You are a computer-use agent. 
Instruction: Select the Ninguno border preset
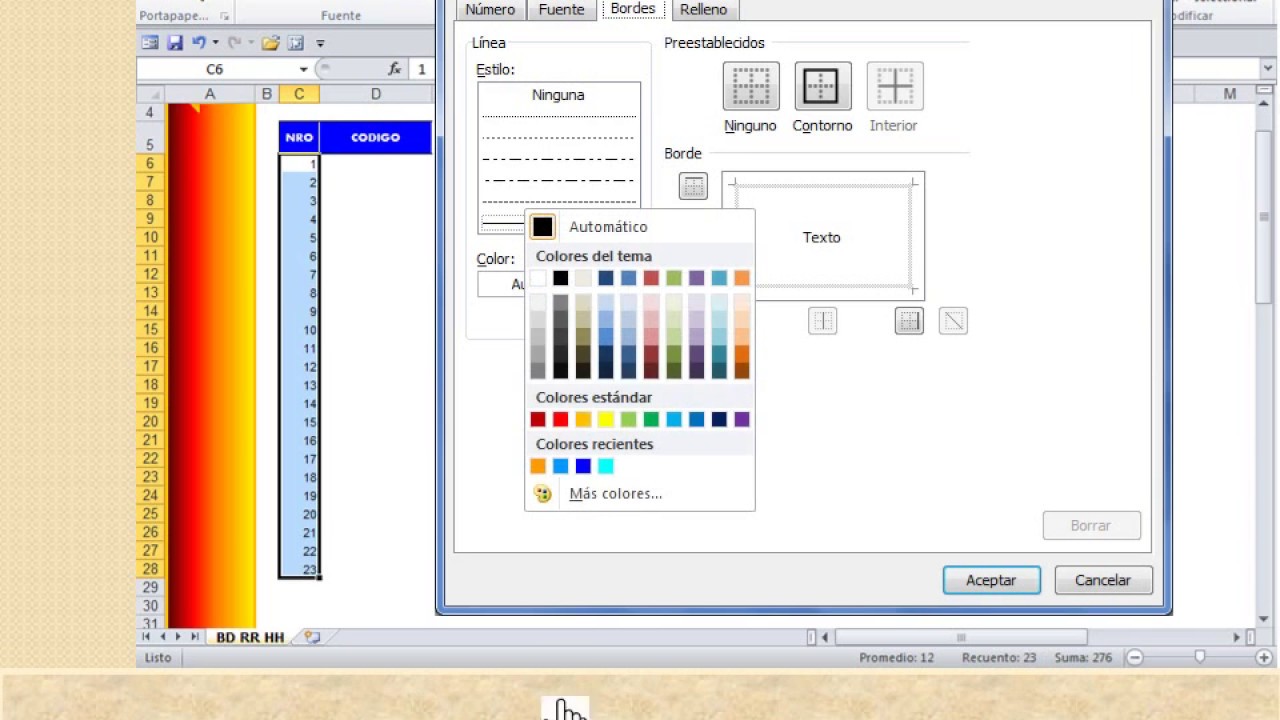[750, 86]
